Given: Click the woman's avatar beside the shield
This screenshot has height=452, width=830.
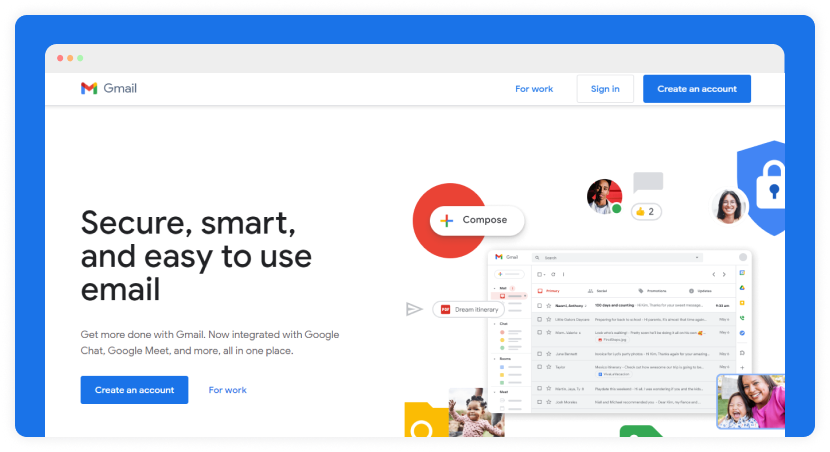Looking at the screenshot, I should click(729, 205).
